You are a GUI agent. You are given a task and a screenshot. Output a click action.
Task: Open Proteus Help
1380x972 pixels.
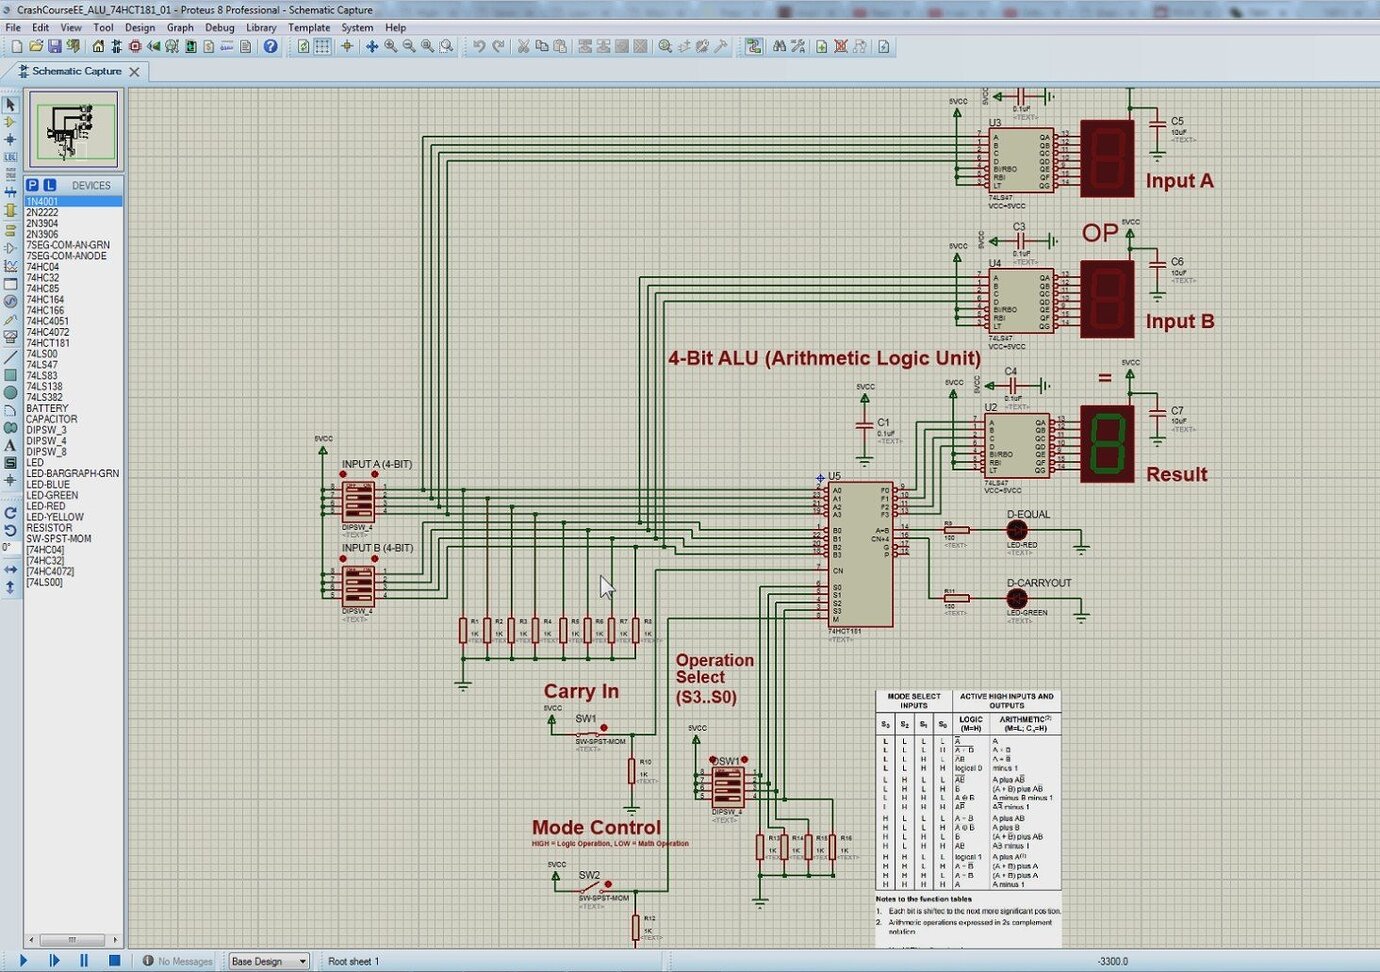point(272,46)
